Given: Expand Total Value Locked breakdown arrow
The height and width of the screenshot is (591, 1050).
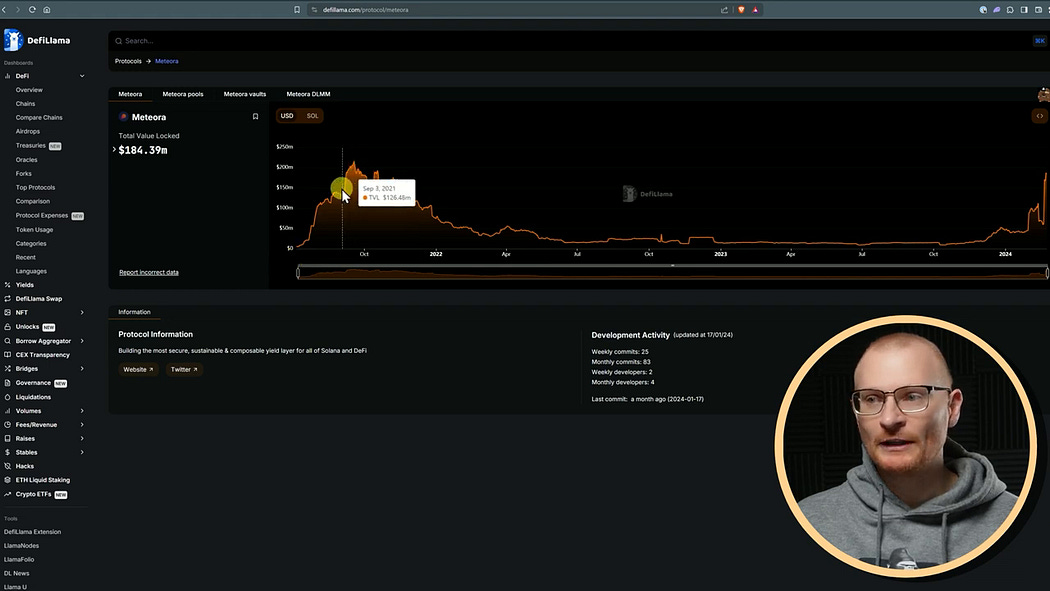Looking at the screenshot, I should click(x=115, y=150).
